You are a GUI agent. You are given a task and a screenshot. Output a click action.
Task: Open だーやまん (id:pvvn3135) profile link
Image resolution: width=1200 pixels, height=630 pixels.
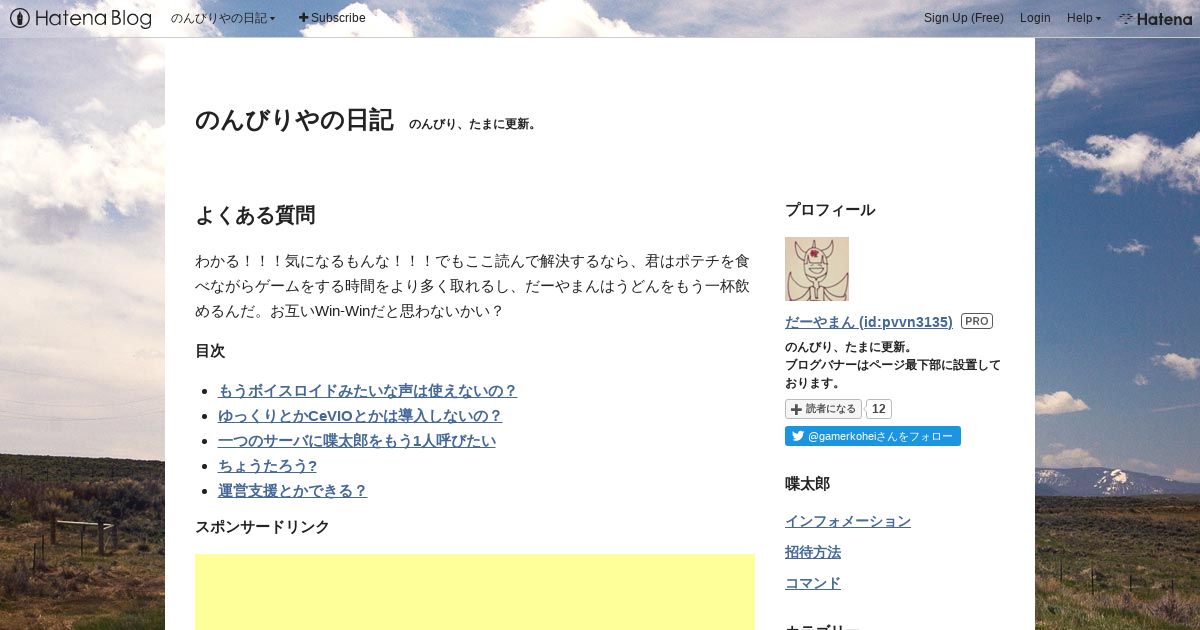[x=869, y=322]
